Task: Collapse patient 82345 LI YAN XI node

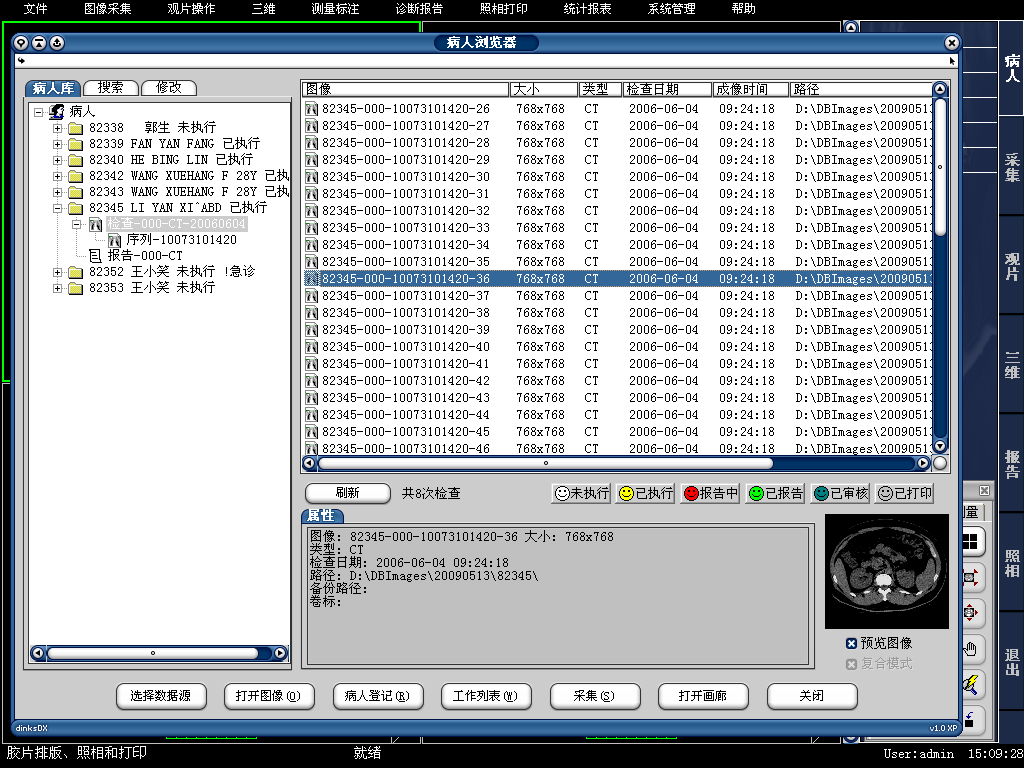Action: tap(57, 208)
